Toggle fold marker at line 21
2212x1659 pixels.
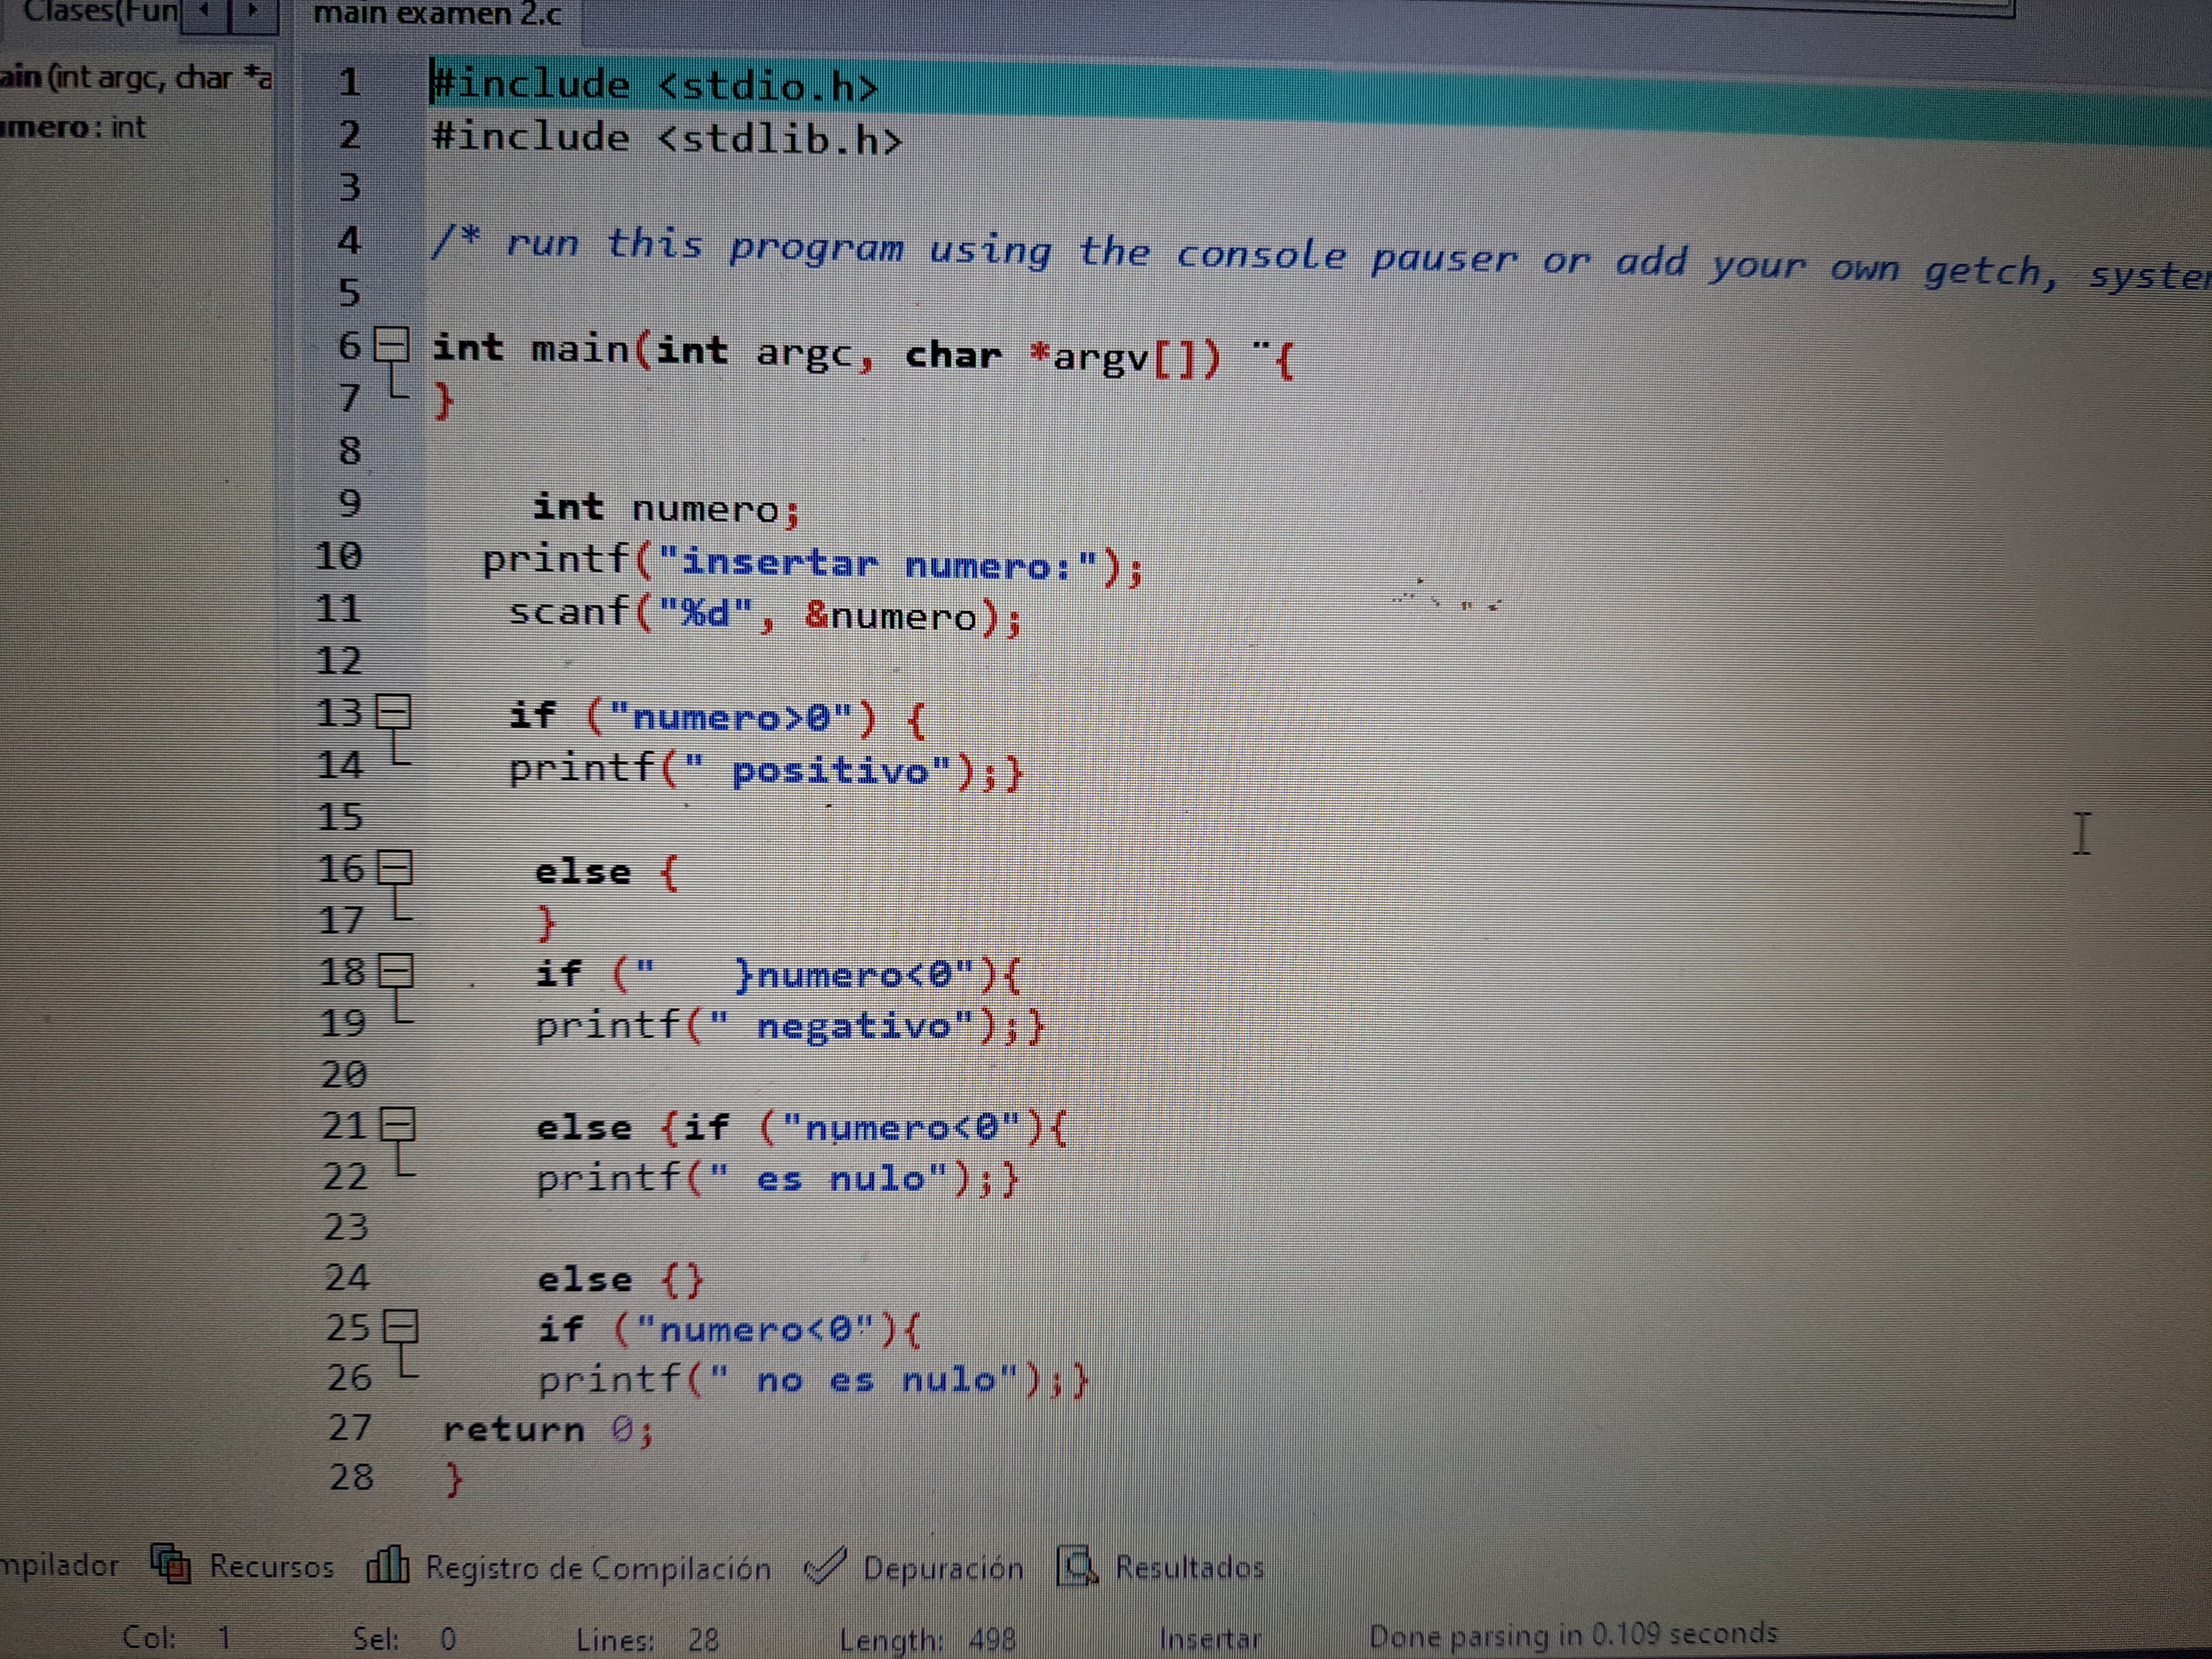(399, 1125)
